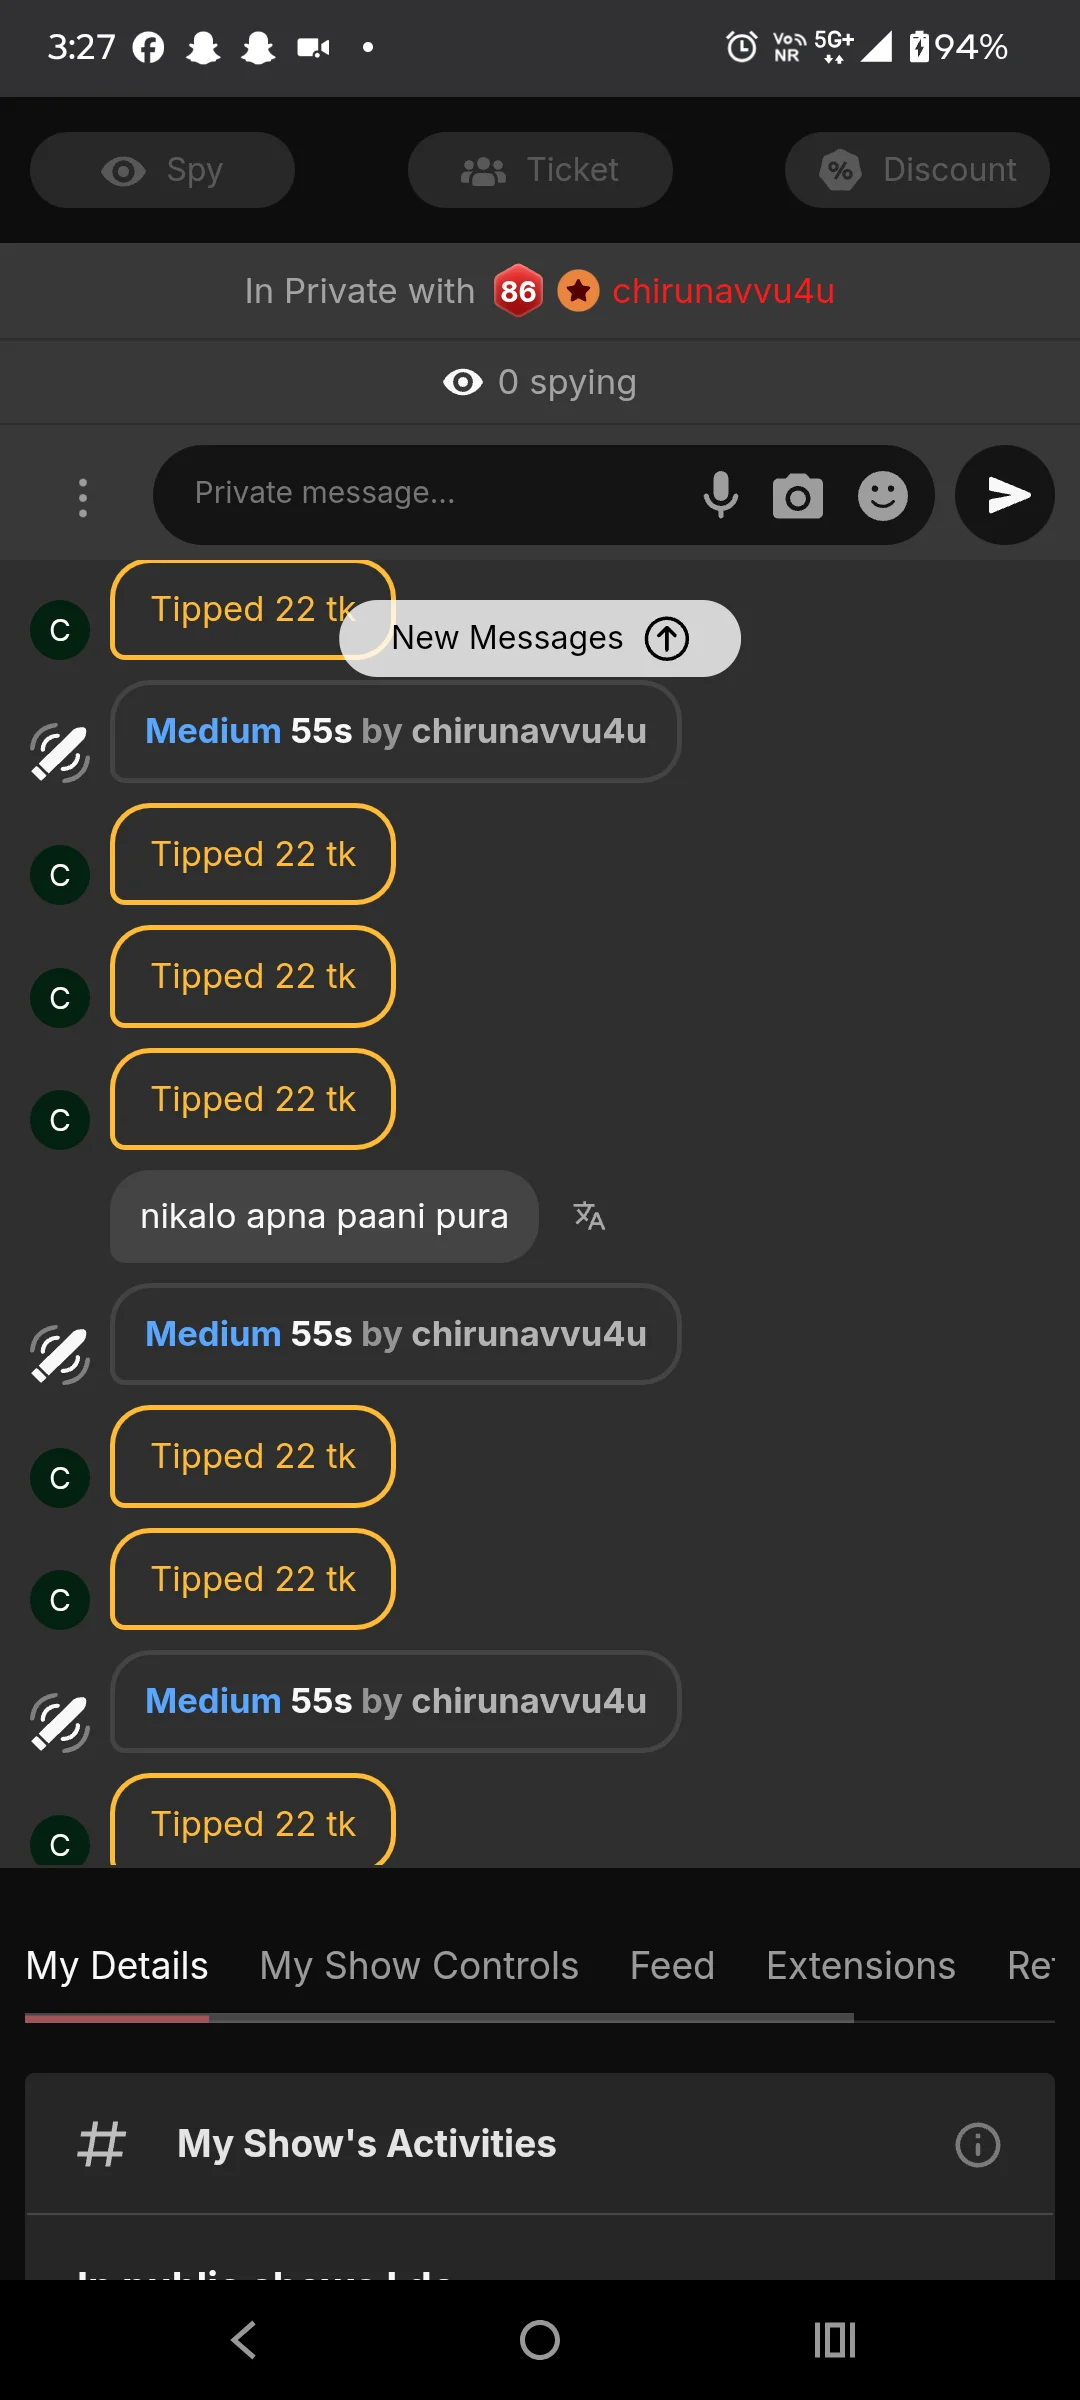Tap the microphone voice message icon
The width and height of the screenshot is (1080, 2400).
[x=720, y=495]
